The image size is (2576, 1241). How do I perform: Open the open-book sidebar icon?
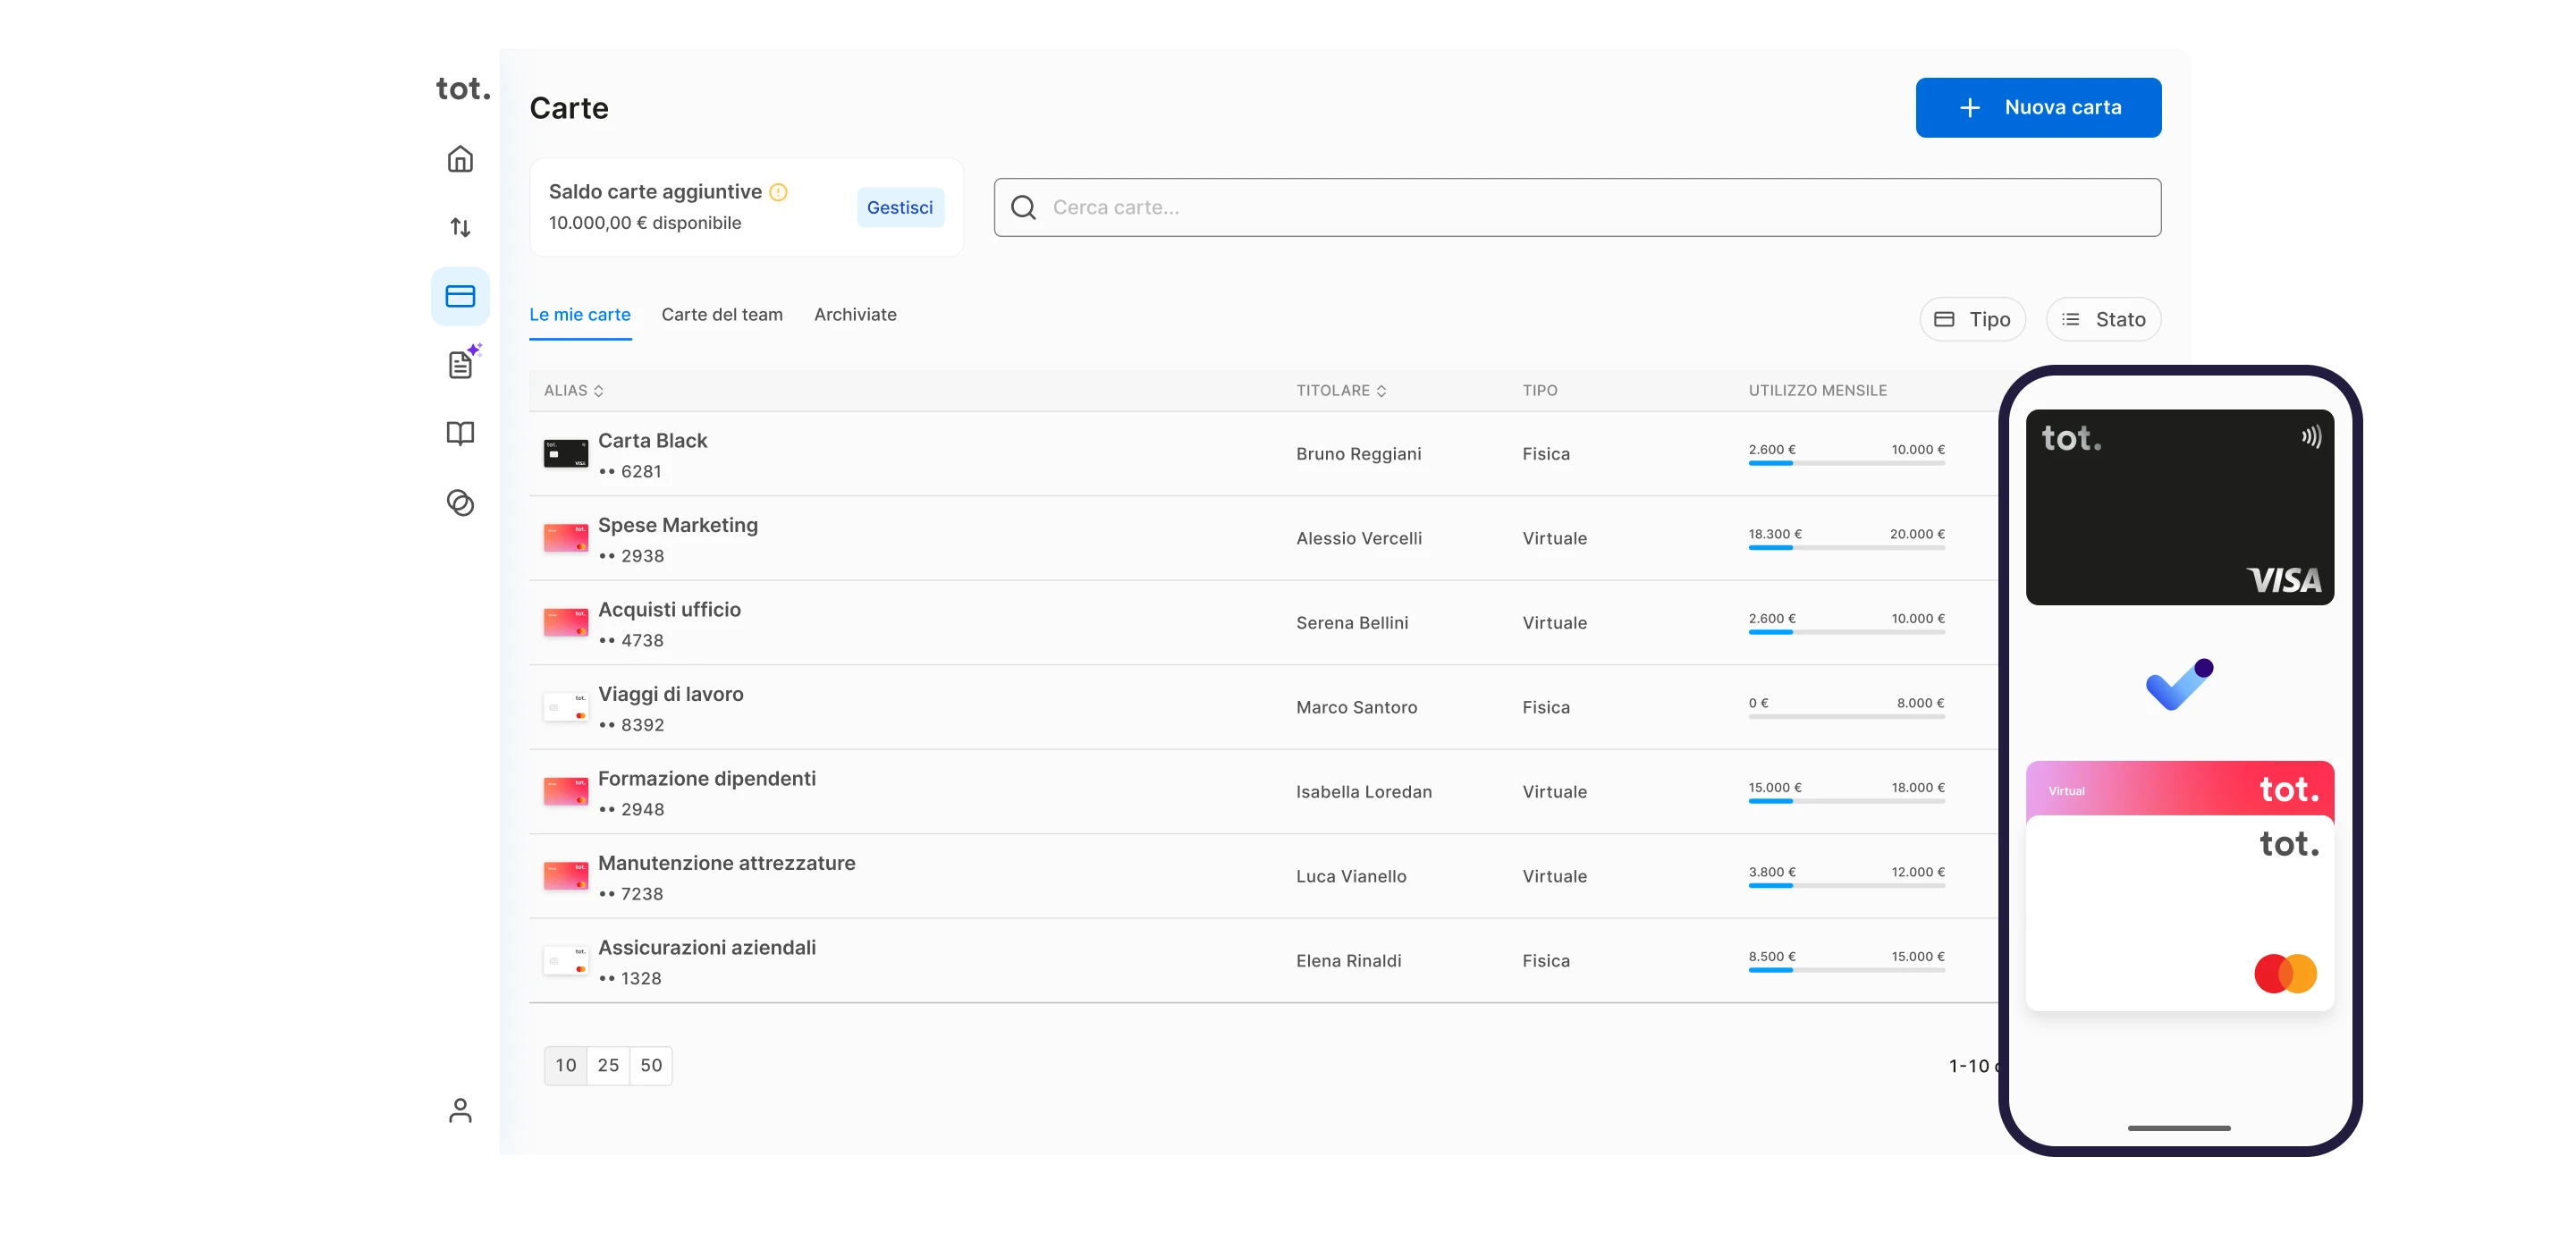460,433
